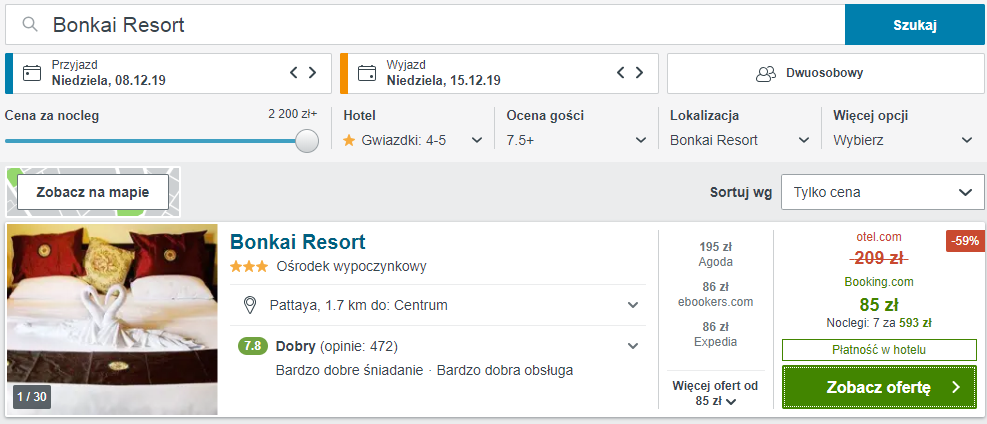Open the Dwuosobowy room type selector
Screen dimensions: 987x424
pyautogui.click(x=825, y=73)
